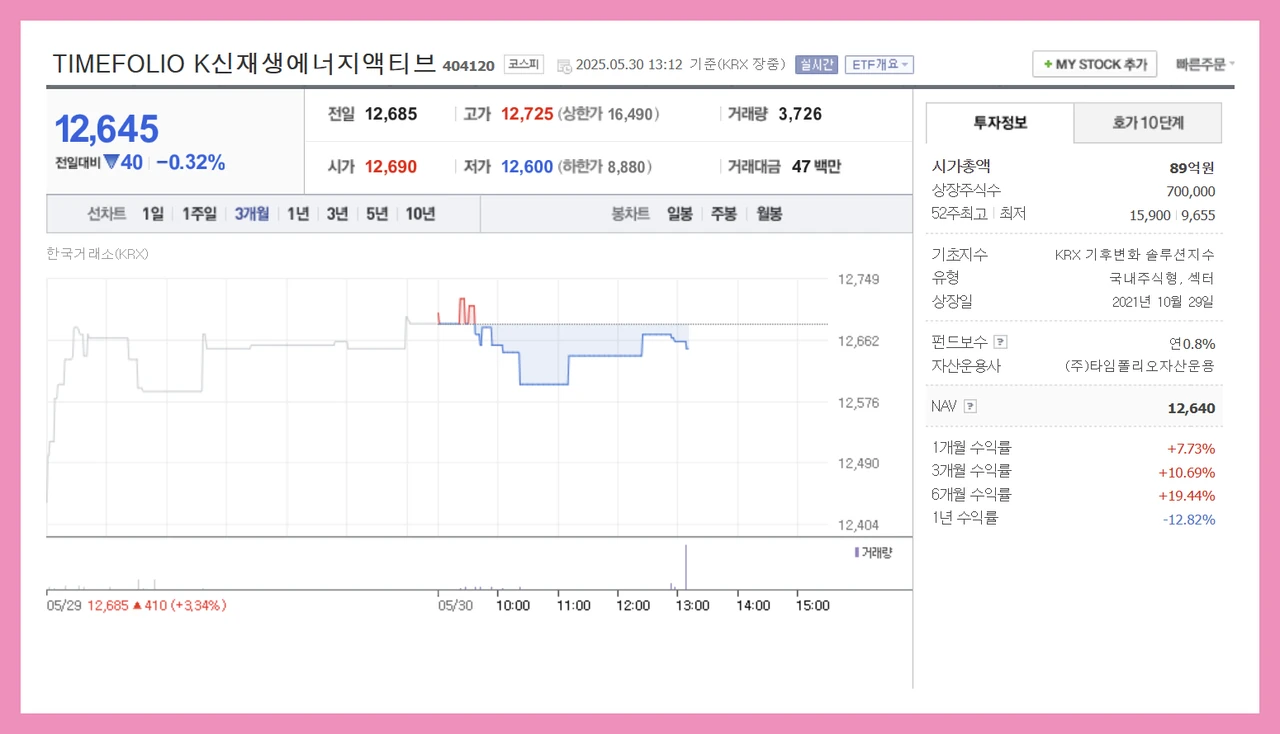Click the green plus icon in MY STOCK 추가
The height and width of the screenshot is (734, 1280).
(x=1047, y=63)
